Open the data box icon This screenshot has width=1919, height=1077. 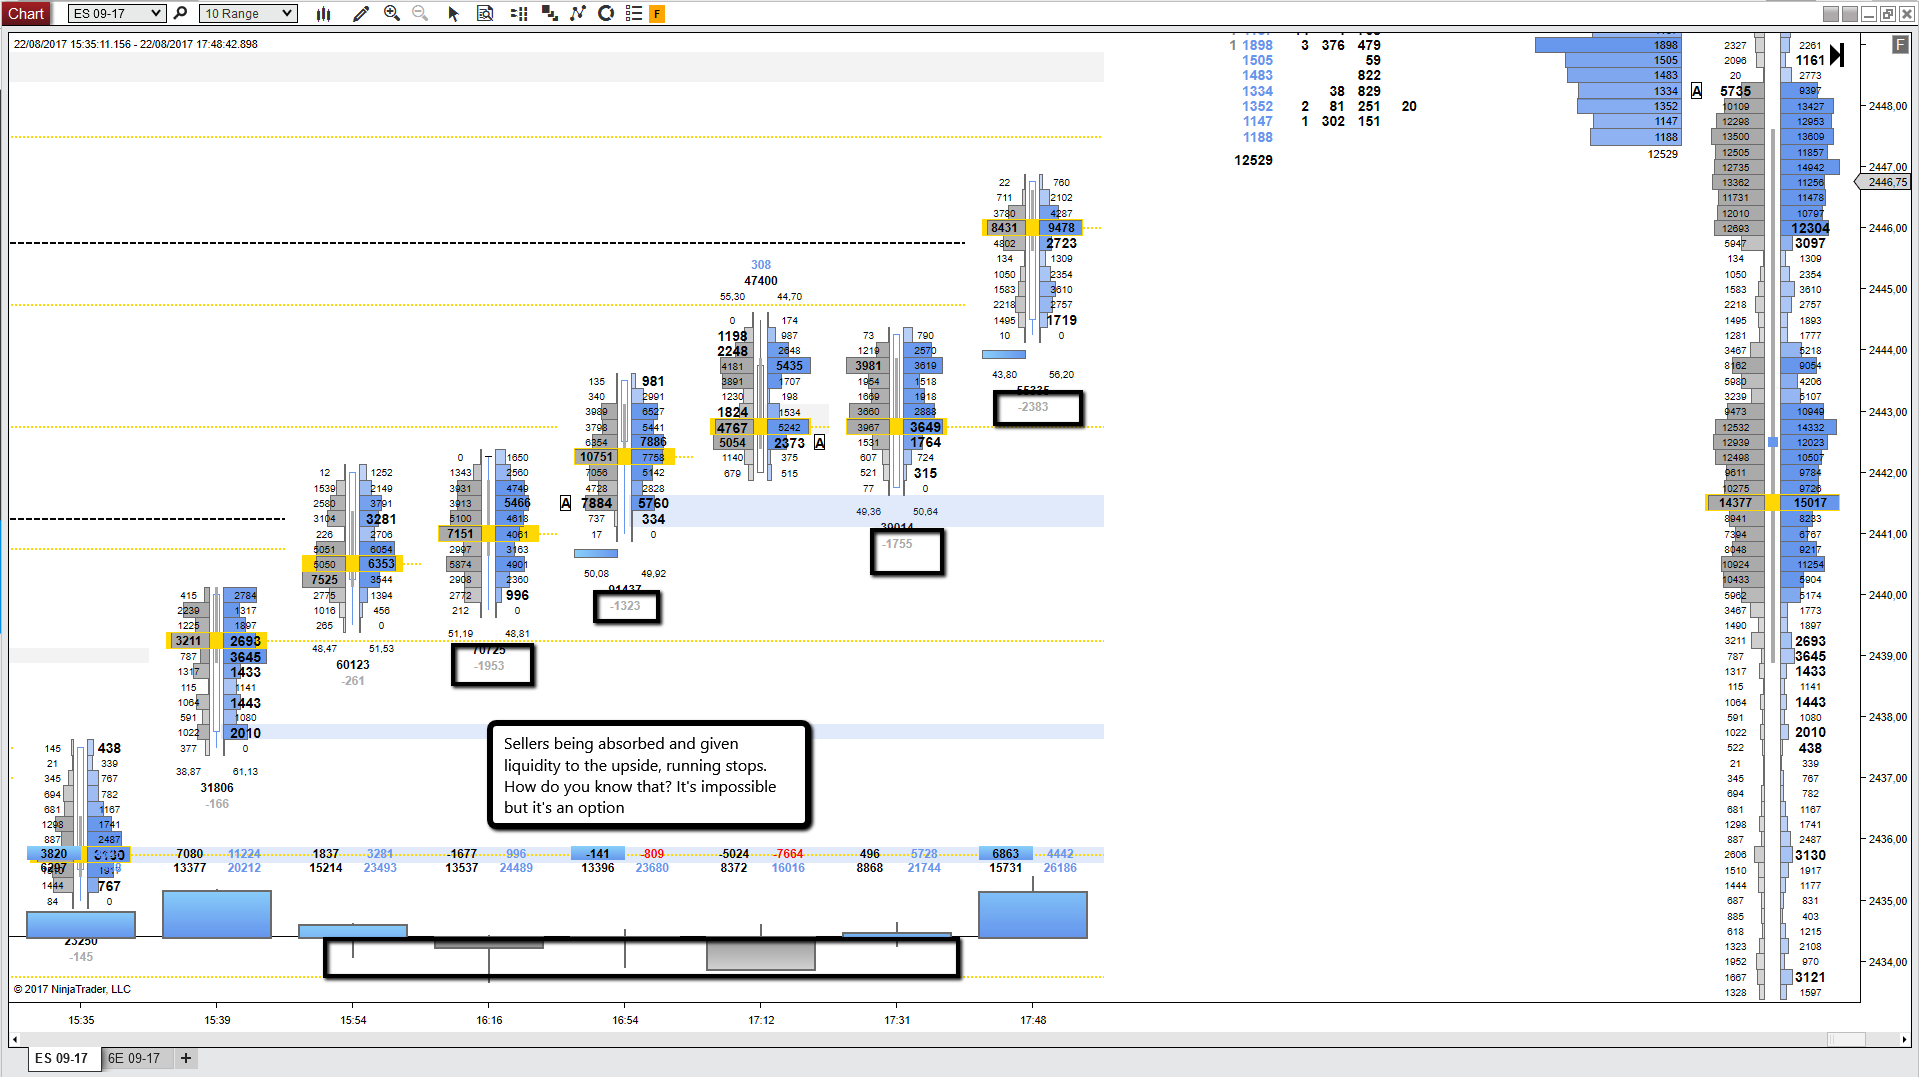(485, 13)
